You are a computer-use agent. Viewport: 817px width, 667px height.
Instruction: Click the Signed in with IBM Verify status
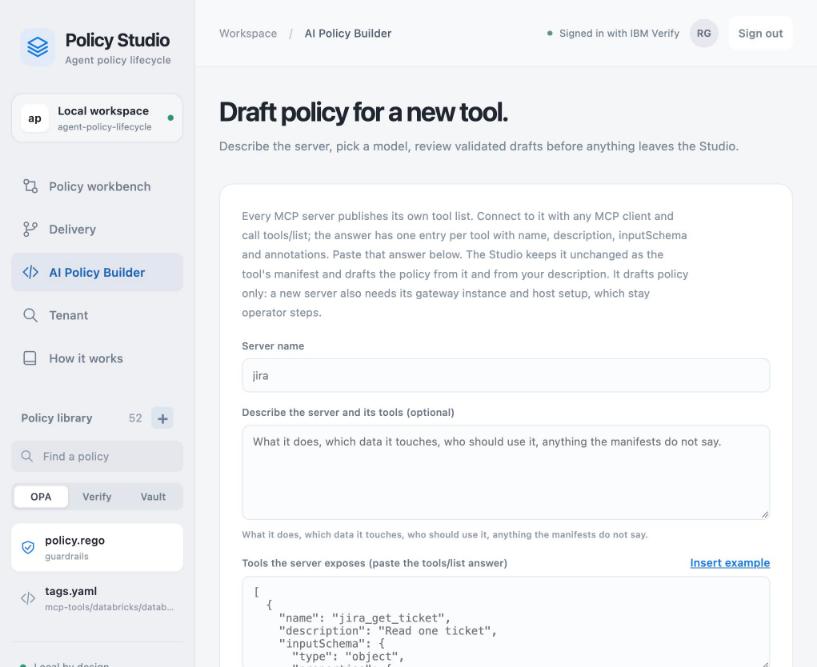pyautogui.click(x=613, y=33)
